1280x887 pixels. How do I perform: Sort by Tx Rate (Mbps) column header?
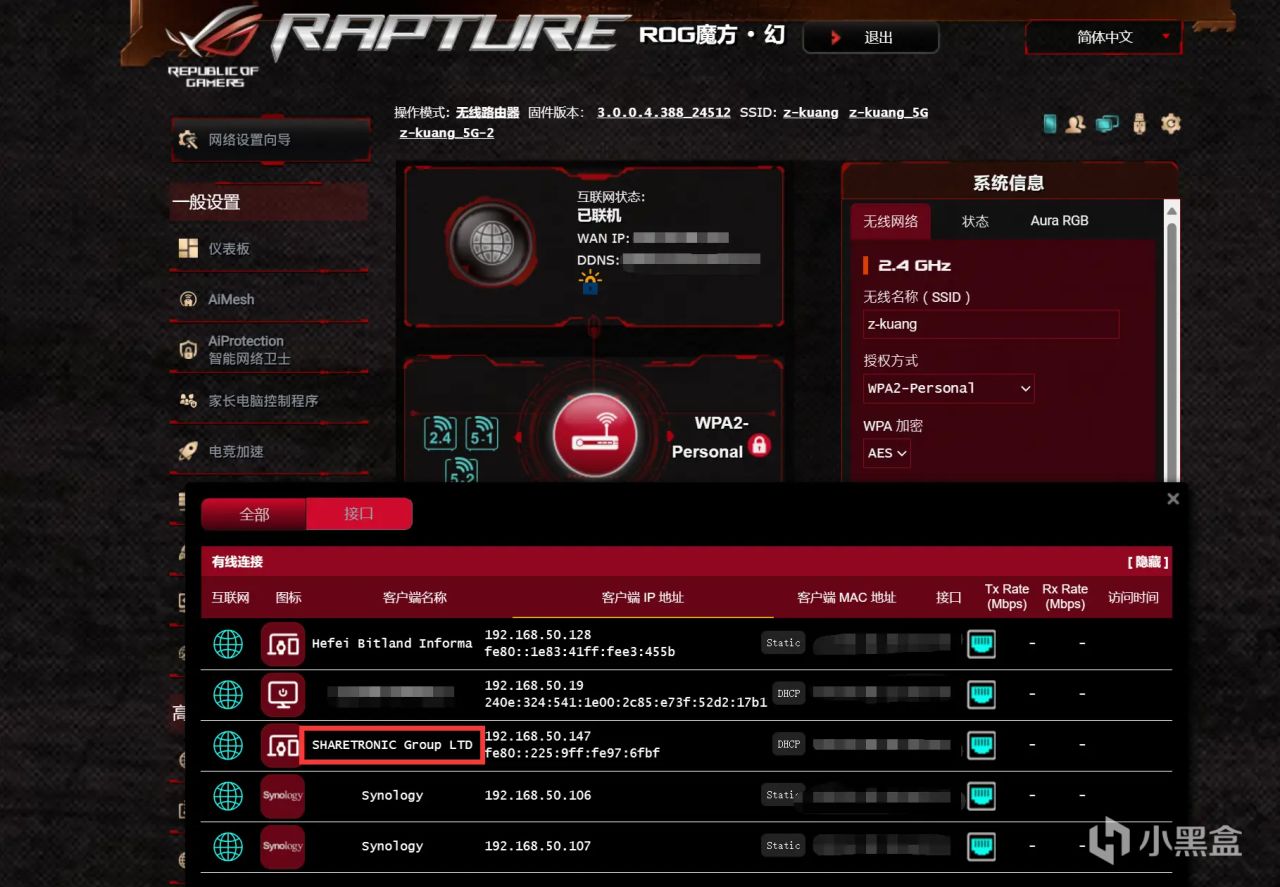(x=1007, y=597)
